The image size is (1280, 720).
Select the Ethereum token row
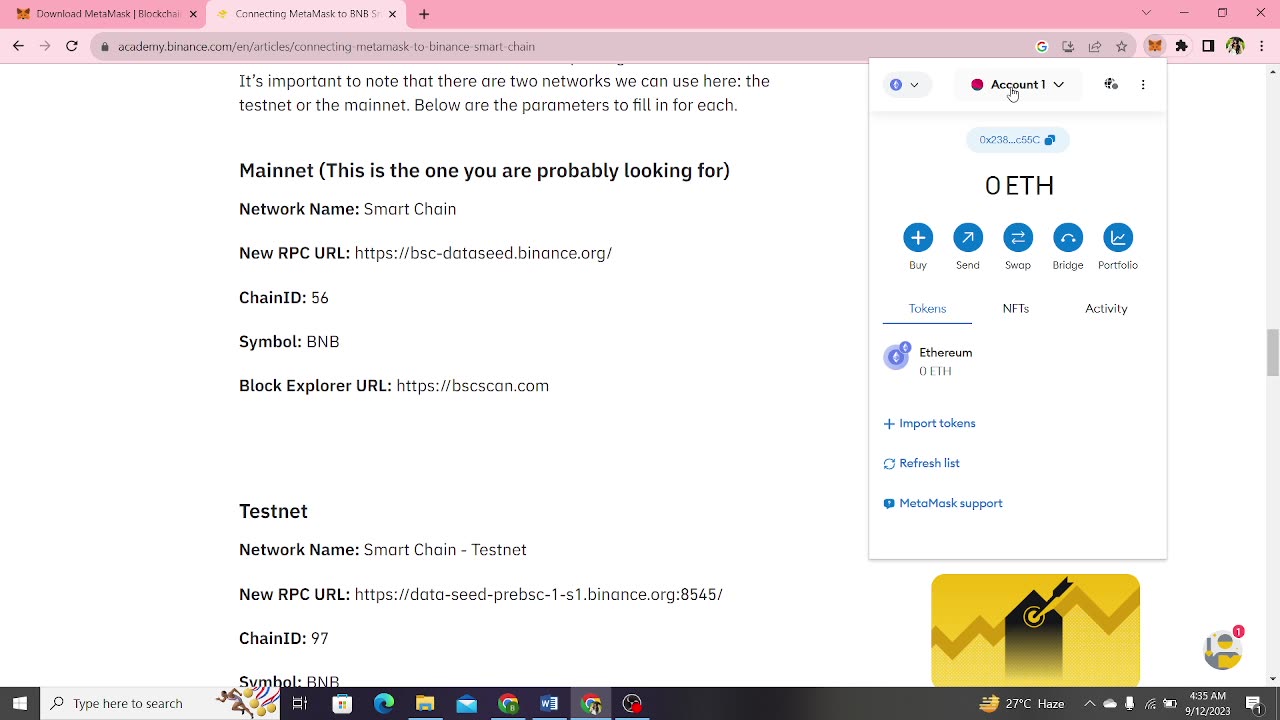(1018, 361)
